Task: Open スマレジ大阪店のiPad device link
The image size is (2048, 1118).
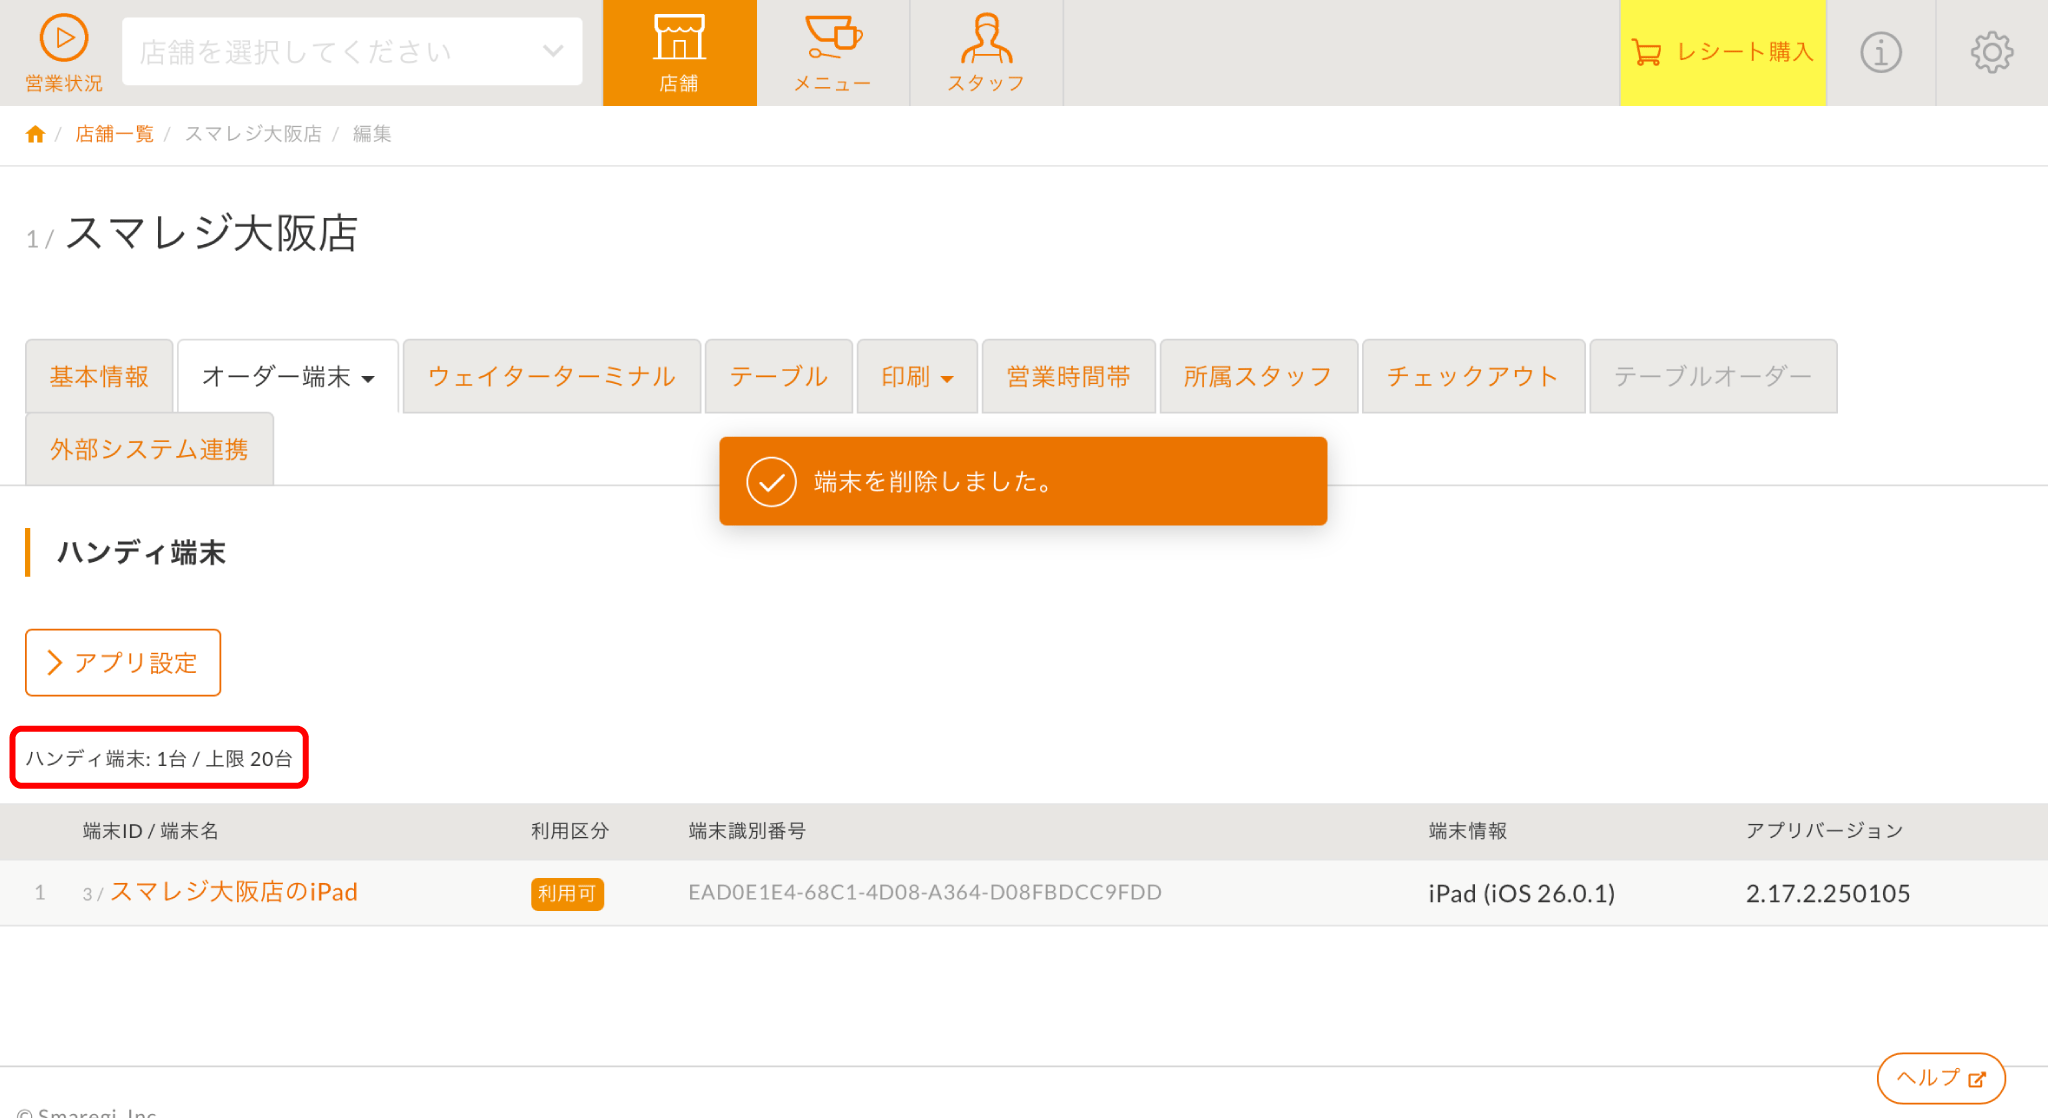Action: pyautogui.click(x=233, y=892)
